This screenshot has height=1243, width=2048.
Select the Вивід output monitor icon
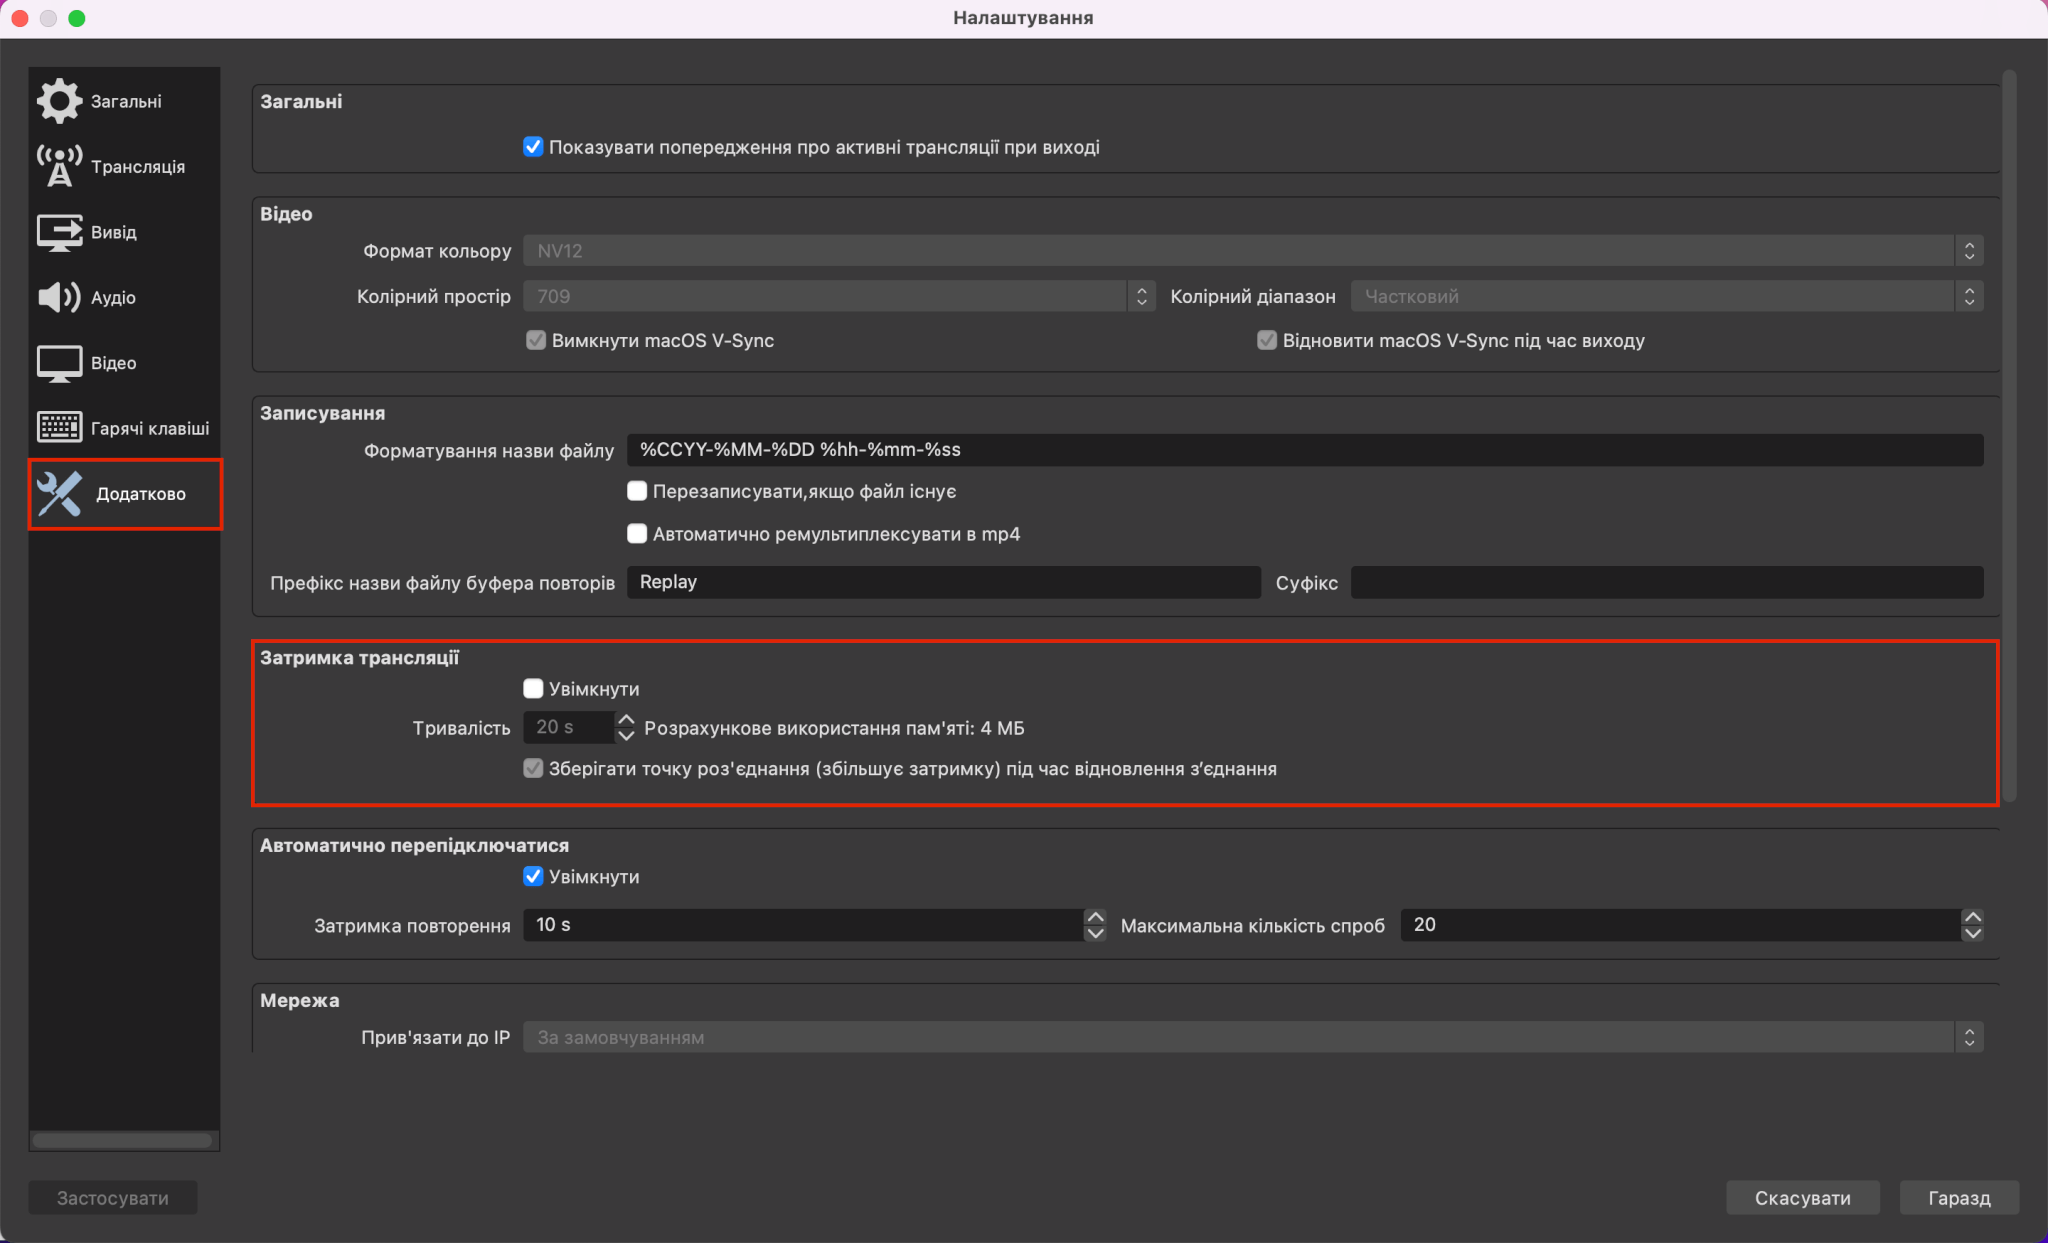[x=59, y=232]
